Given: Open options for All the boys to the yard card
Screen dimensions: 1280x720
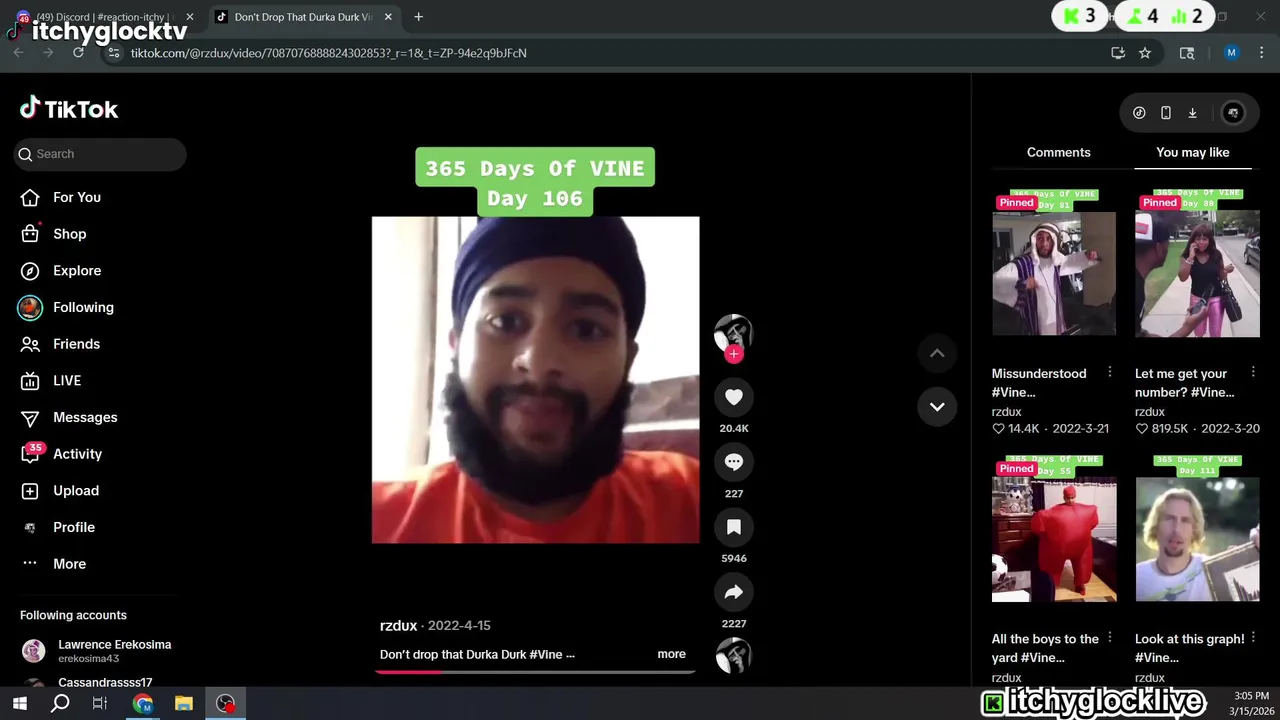Looking at the screenshot, I should [x=1109, y=638].
